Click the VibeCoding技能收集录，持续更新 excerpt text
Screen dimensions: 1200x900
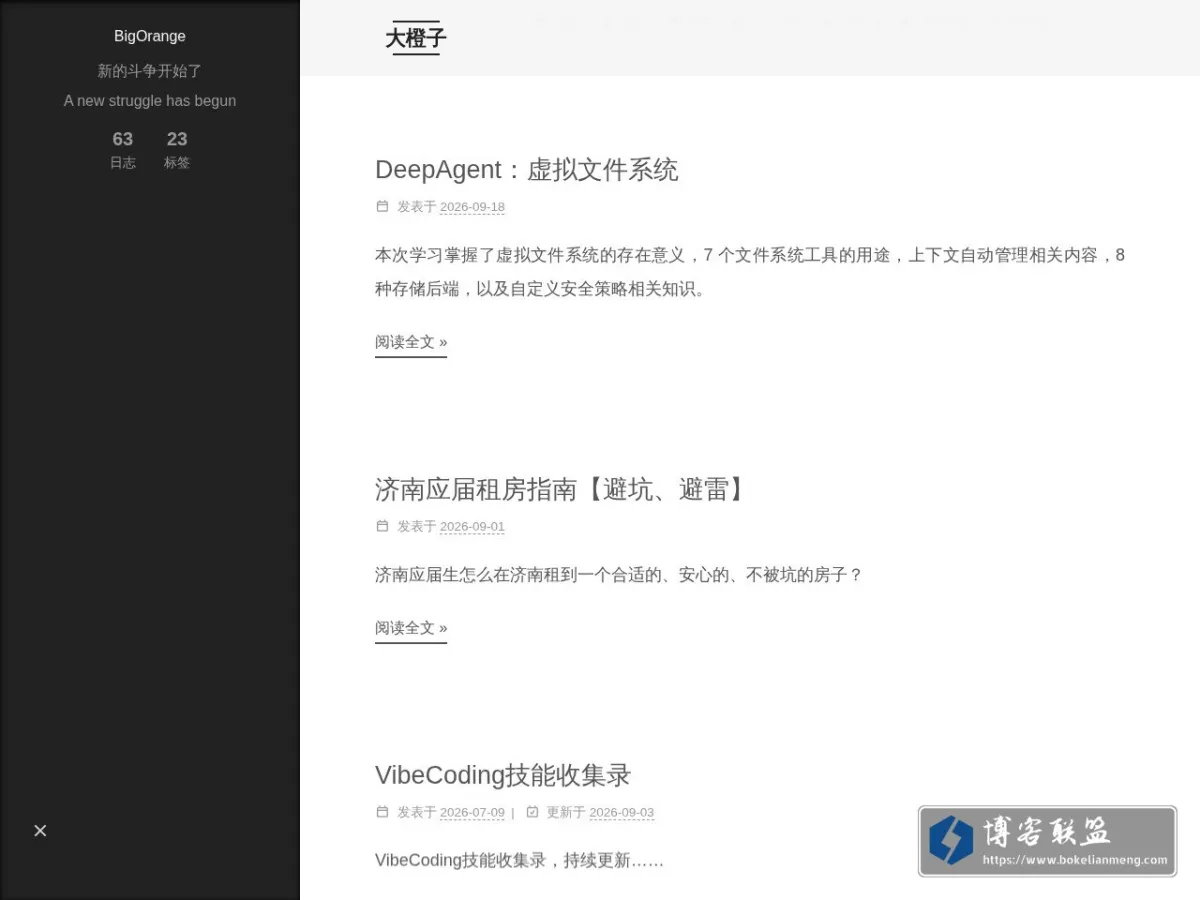pyautogui.click(x=519, y=860)
